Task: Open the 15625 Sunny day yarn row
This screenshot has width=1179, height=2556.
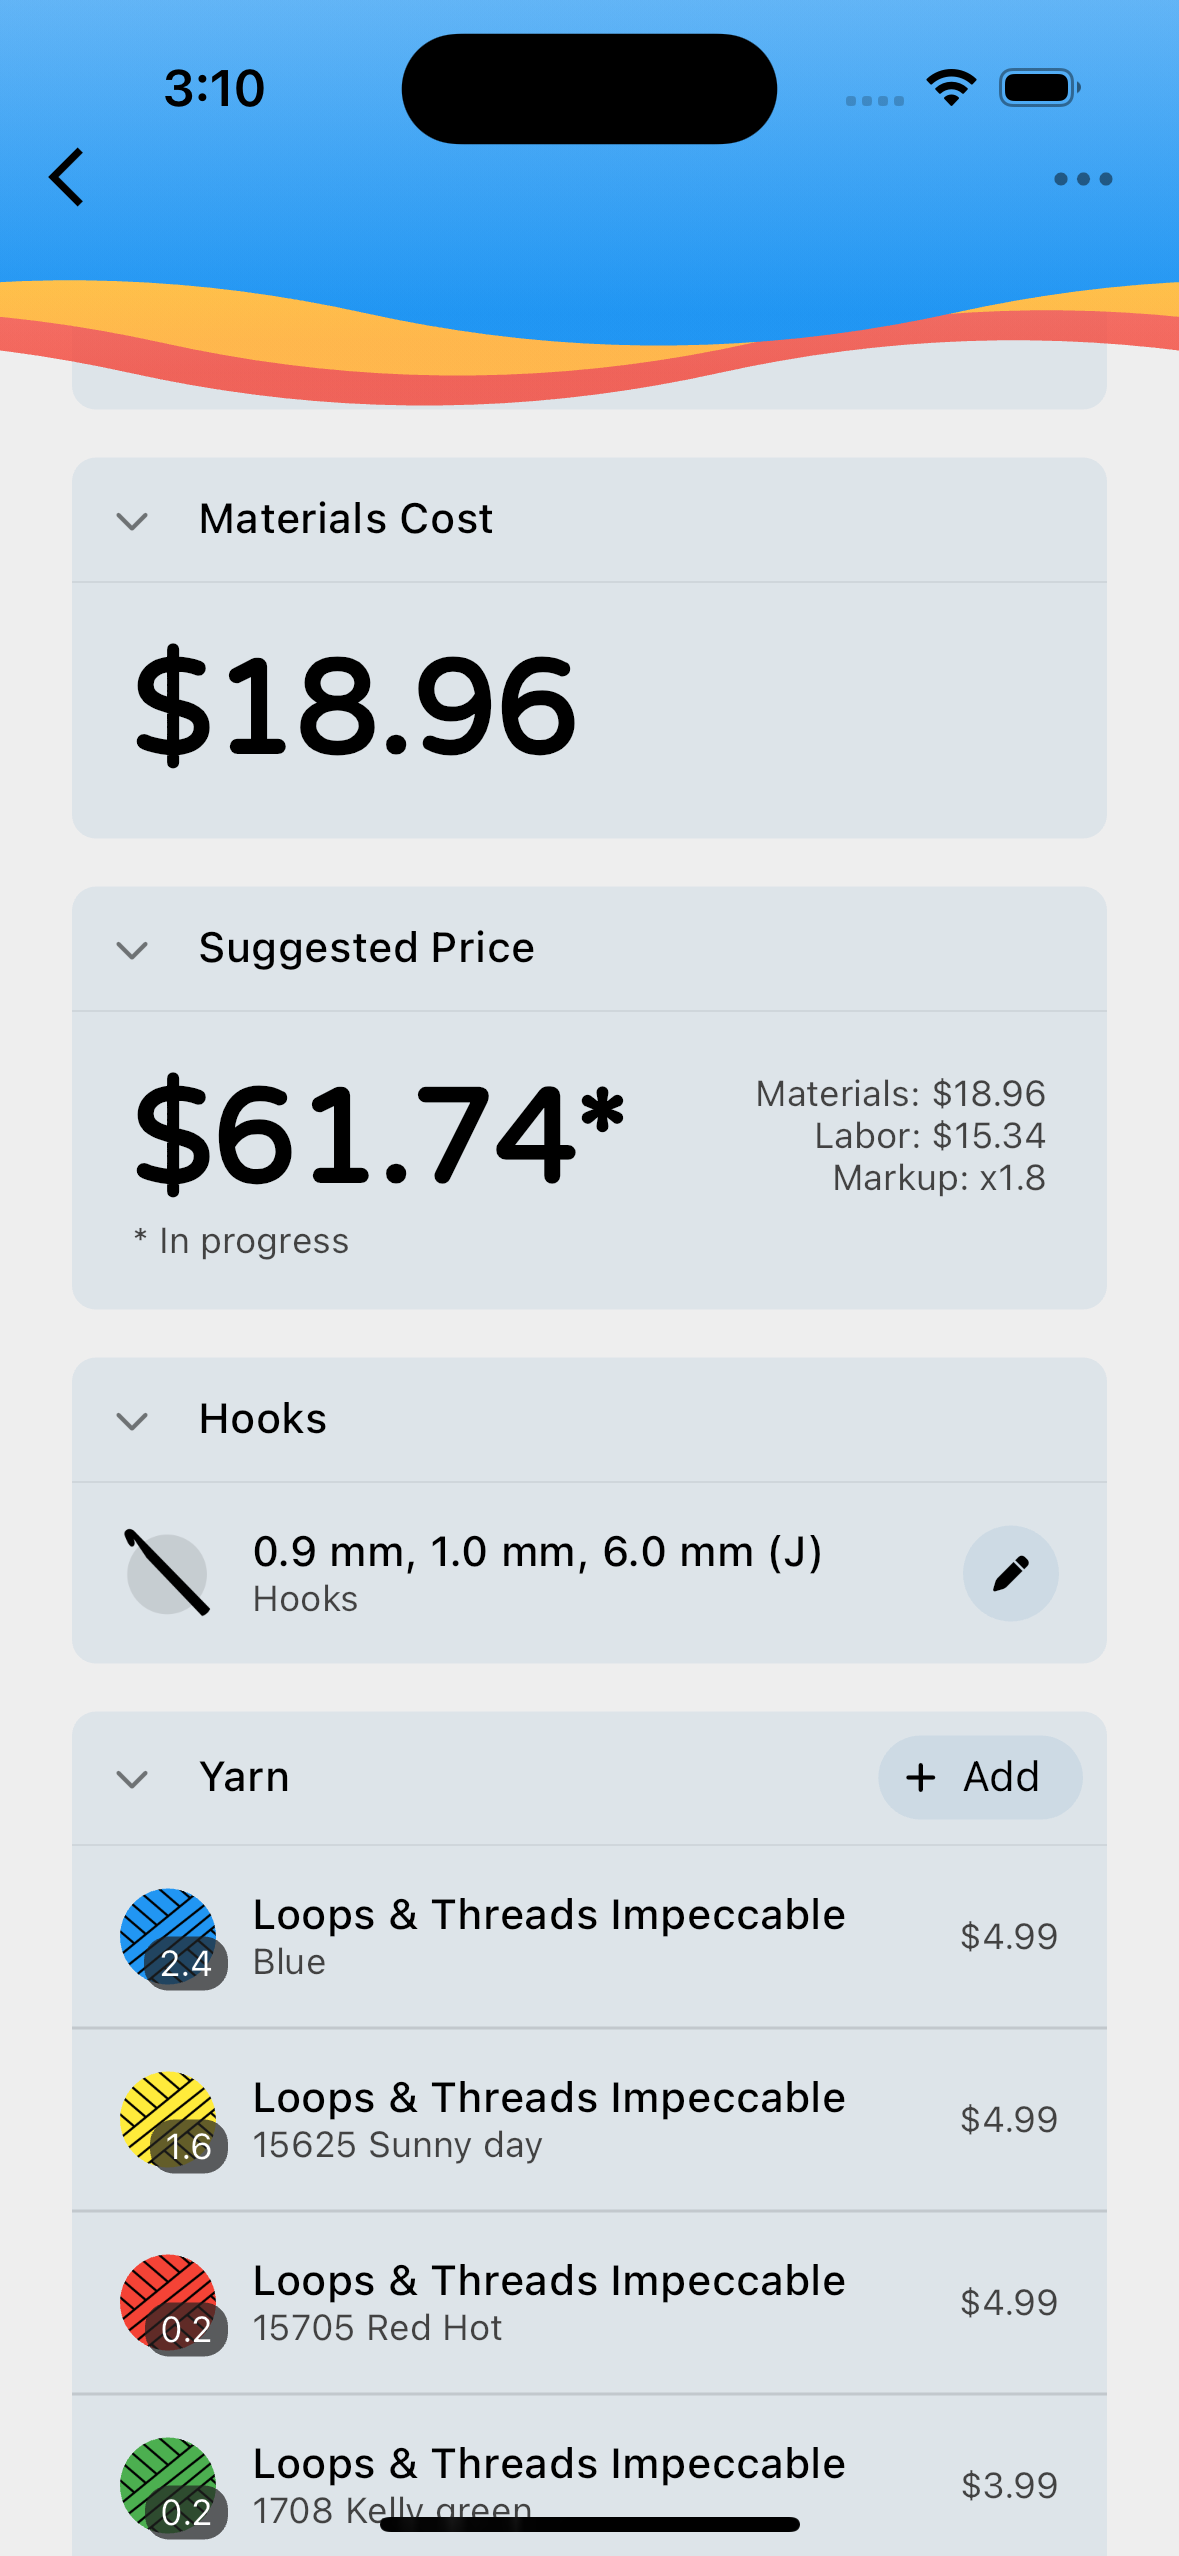Action: point(589,2120)
